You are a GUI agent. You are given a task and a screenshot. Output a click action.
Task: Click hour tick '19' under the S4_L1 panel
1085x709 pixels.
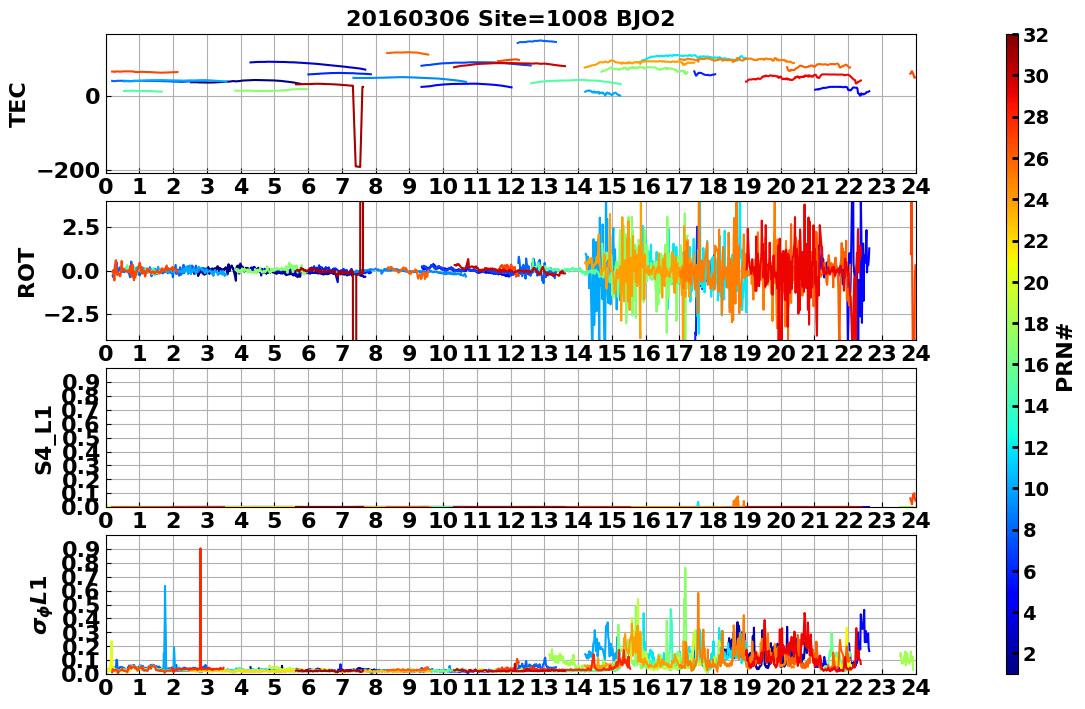coord(747,520)
